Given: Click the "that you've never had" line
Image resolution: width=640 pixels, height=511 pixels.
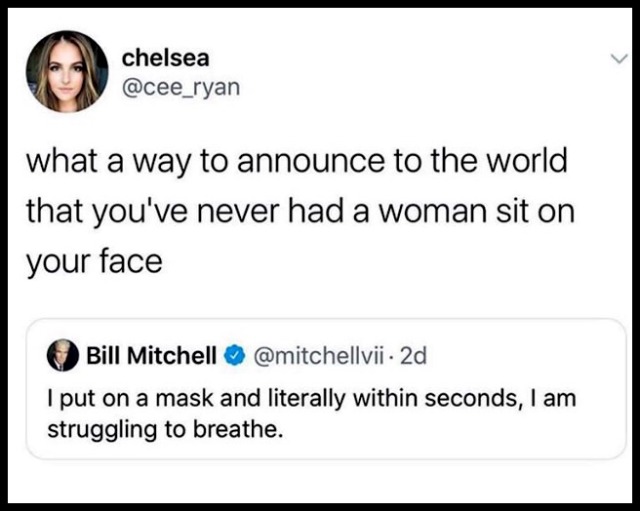Looking at the screenshot, I should [300, 211].
